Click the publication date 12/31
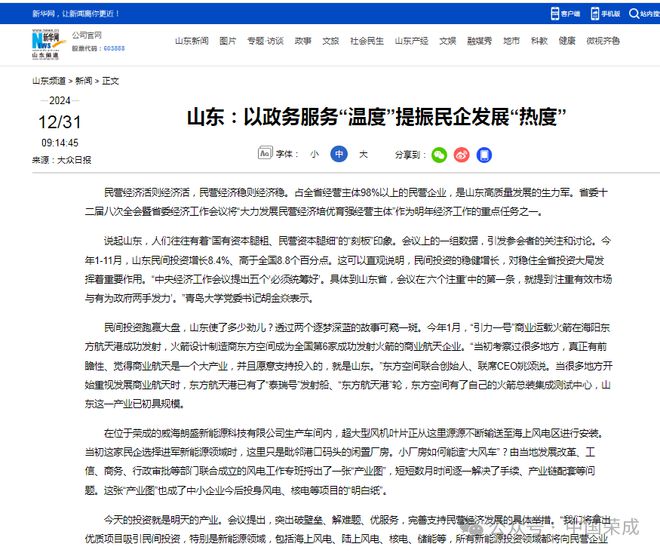The height and width of the screenshot is (553, 660). click(x=59, y=122)
